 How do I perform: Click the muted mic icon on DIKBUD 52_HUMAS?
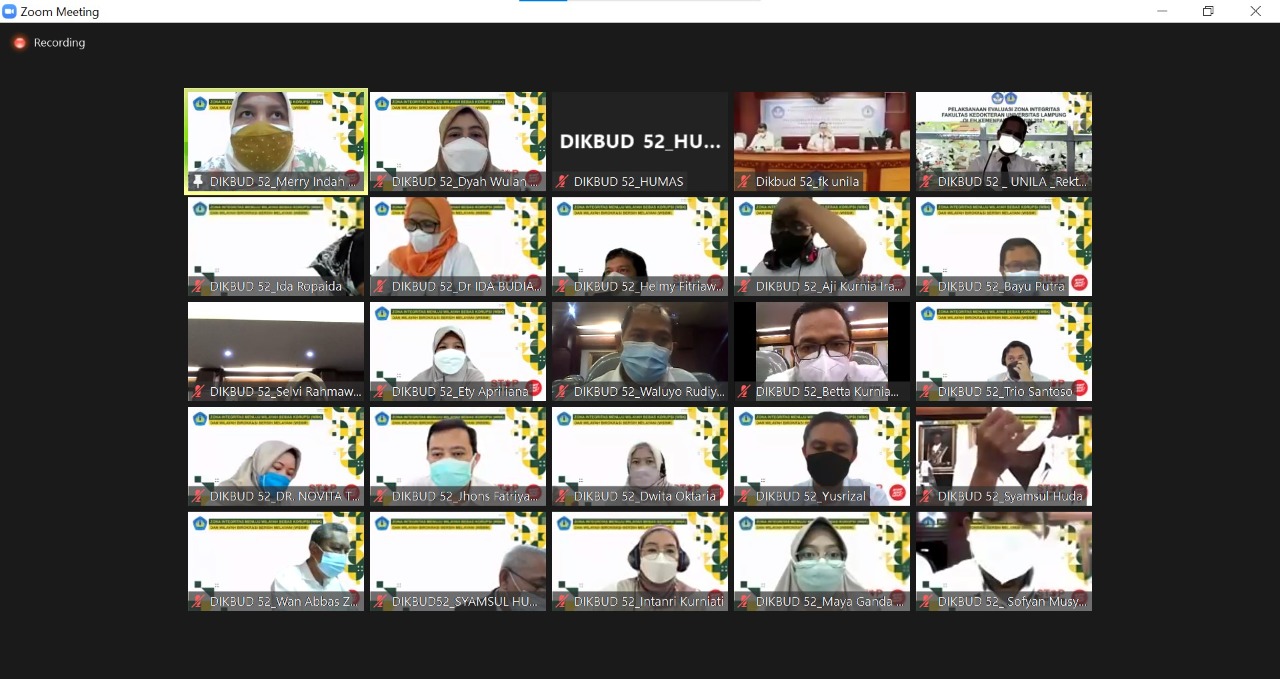coord(563,182)
